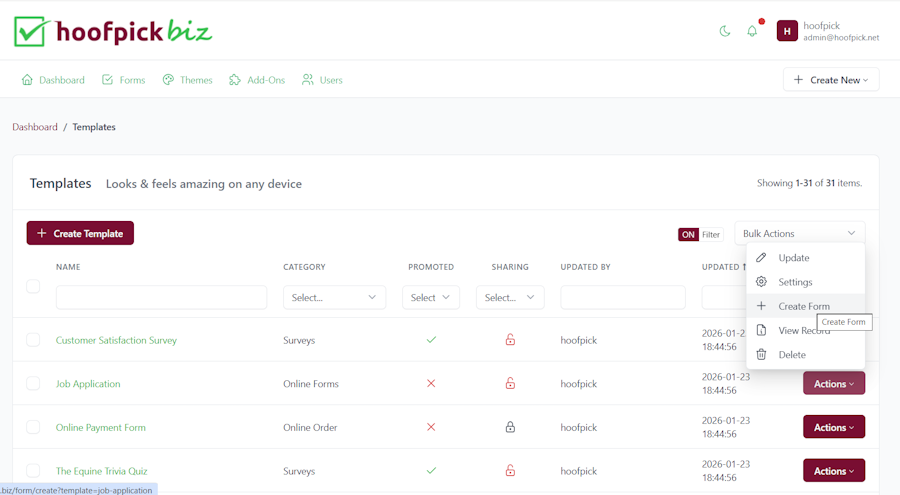
Task: Click the Settings gear icon in menu
Action: coord(761,281)
